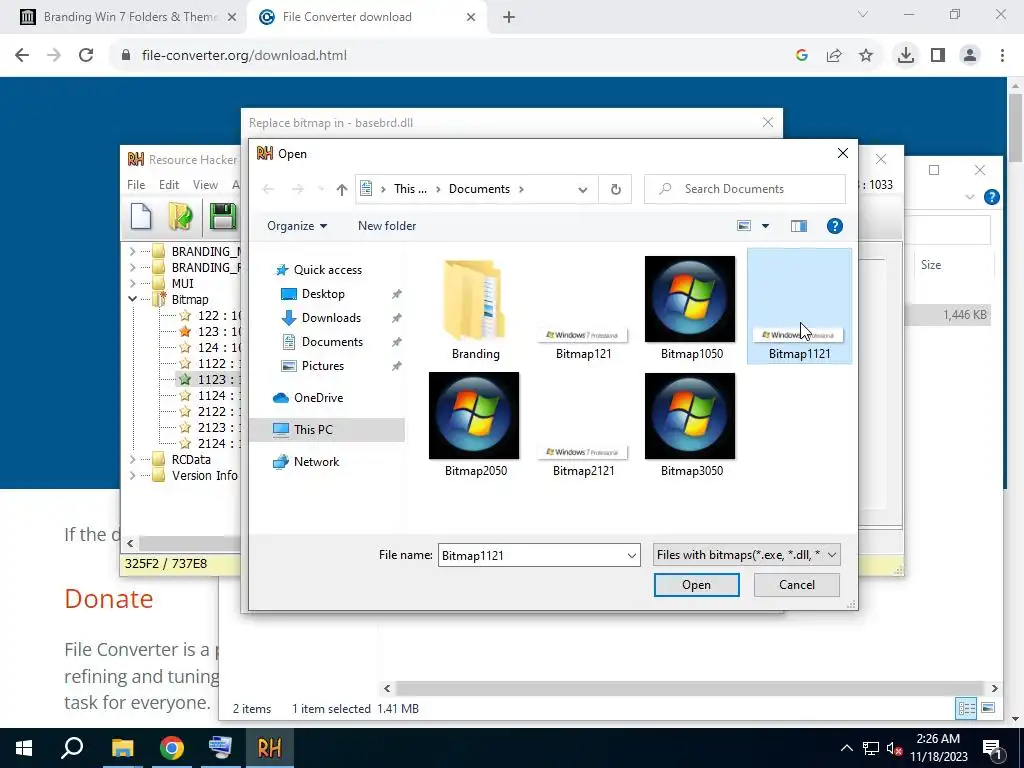Image resolution: width=1024 pixels, height=768 pixels.
Task: Click the Open button
Action: (x=696, y=585)
